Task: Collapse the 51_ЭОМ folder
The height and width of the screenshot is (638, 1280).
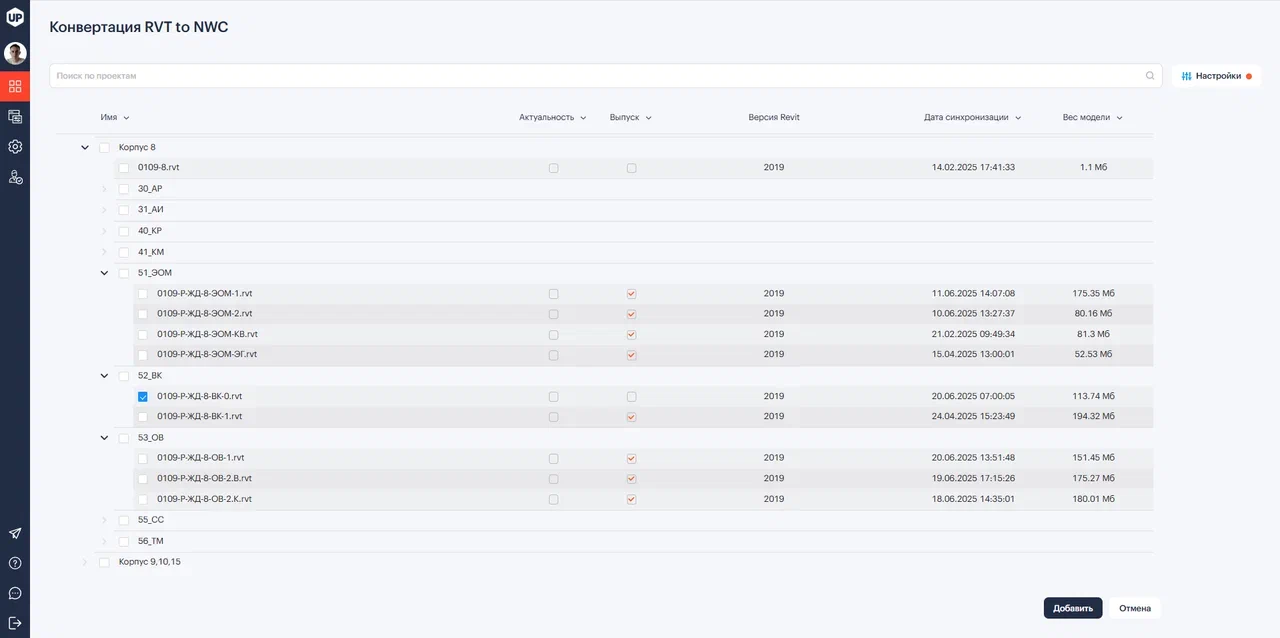Action: [104, 273]
